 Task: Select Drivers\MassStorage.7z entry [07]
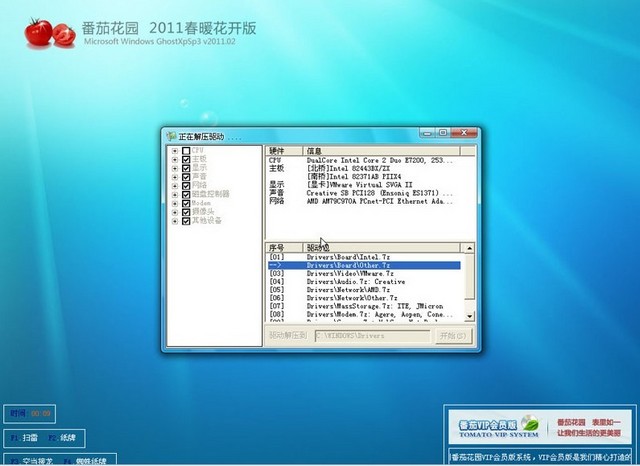[364, 306]
